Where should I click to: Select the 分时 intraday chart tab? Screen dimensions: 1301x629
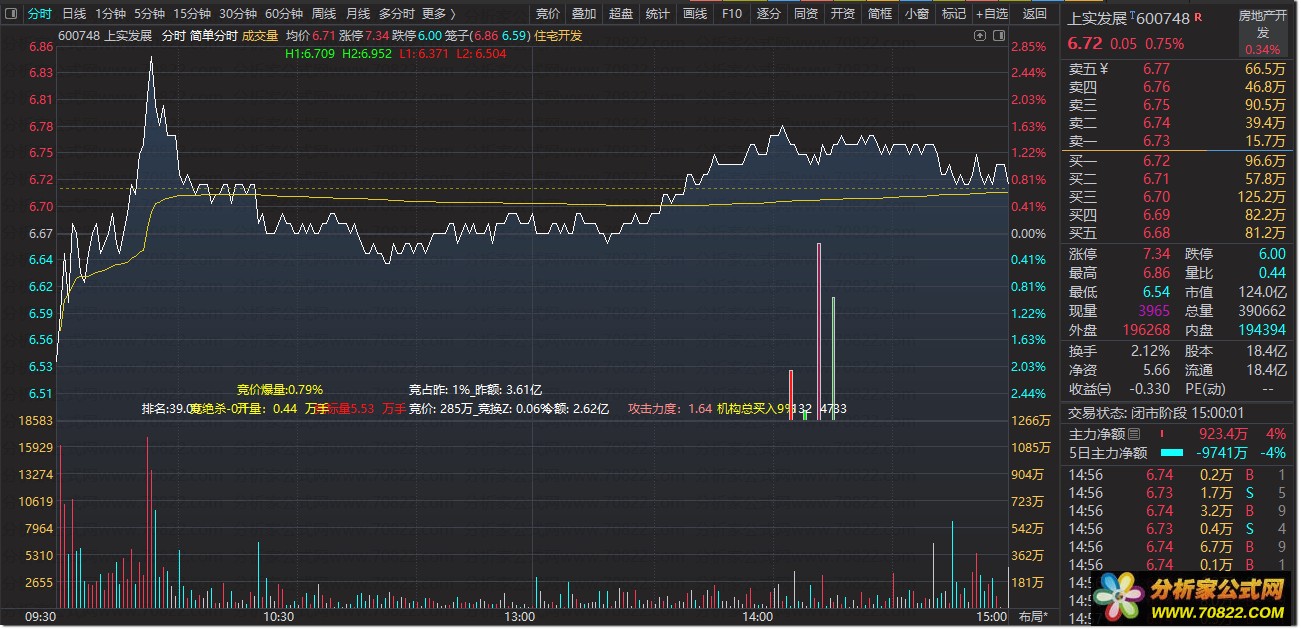coord(39,14)
